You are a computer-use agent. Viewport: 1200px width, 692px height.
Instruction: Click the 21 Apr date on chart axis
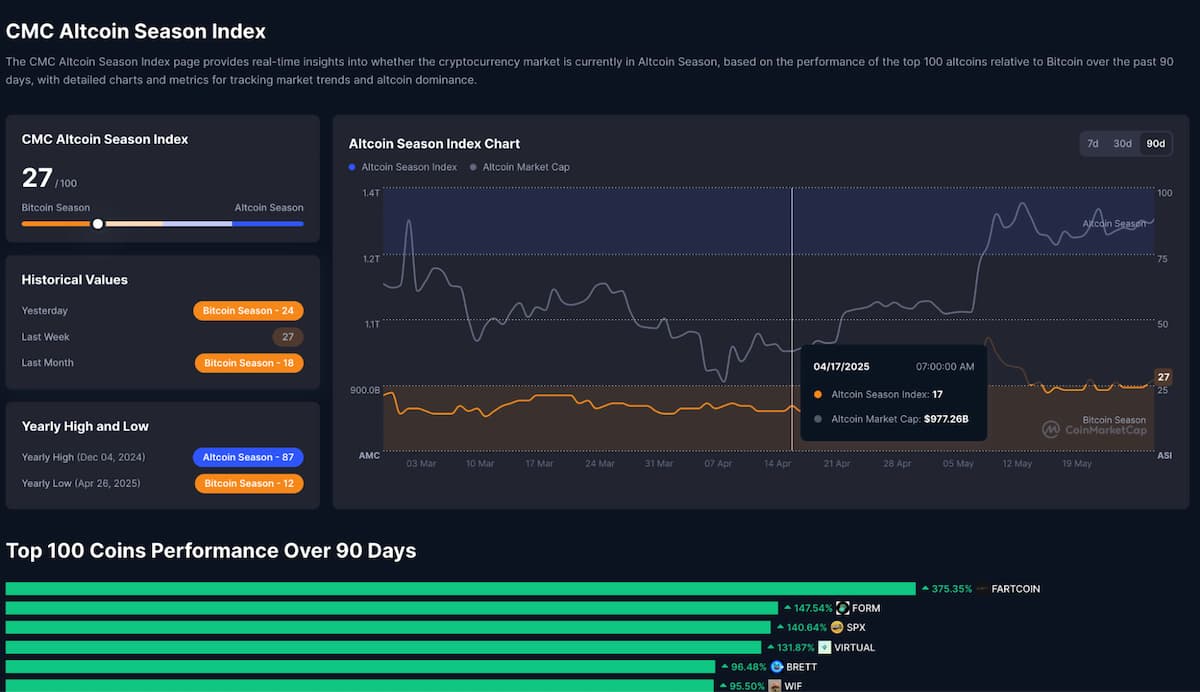(x=836, y=464)
